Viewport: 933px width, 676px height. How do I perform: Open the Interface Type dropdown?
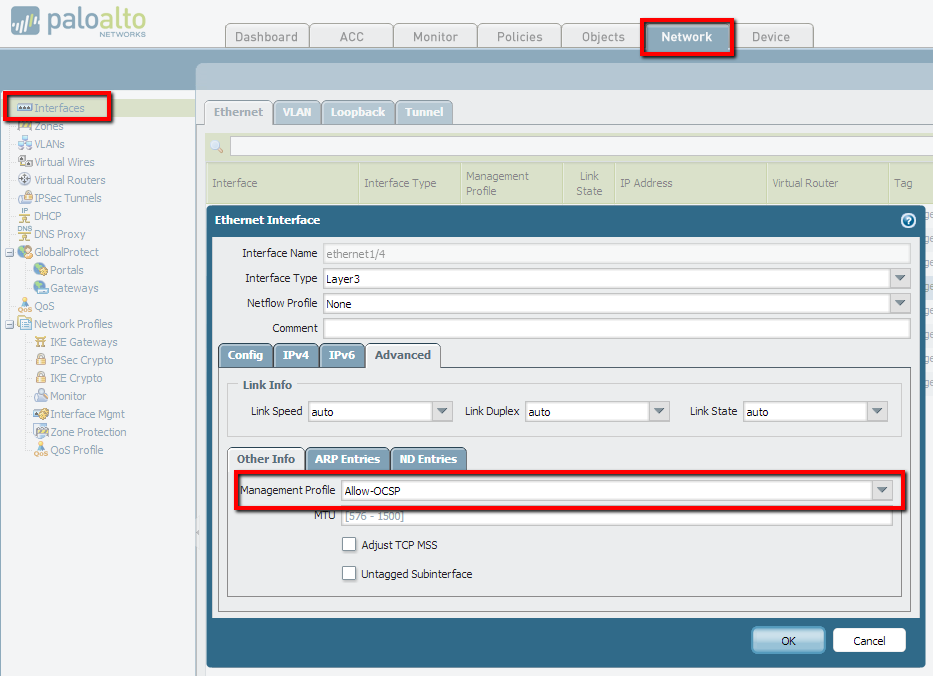tap(900, 278)
